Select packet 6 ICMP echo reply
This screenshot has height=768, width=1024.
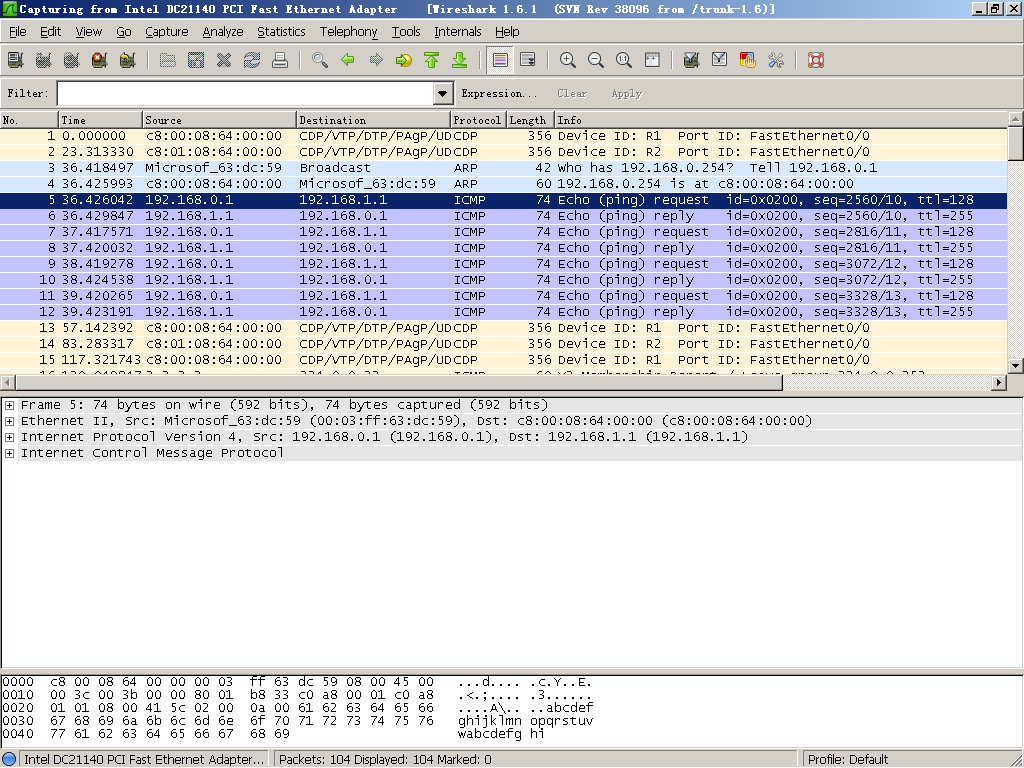click(504, 216)
